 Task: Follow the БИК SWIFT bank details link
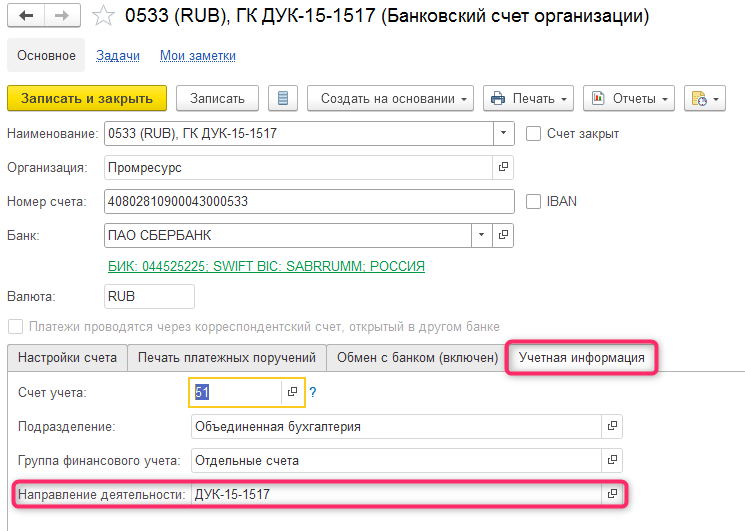click(x=266, y=266)
